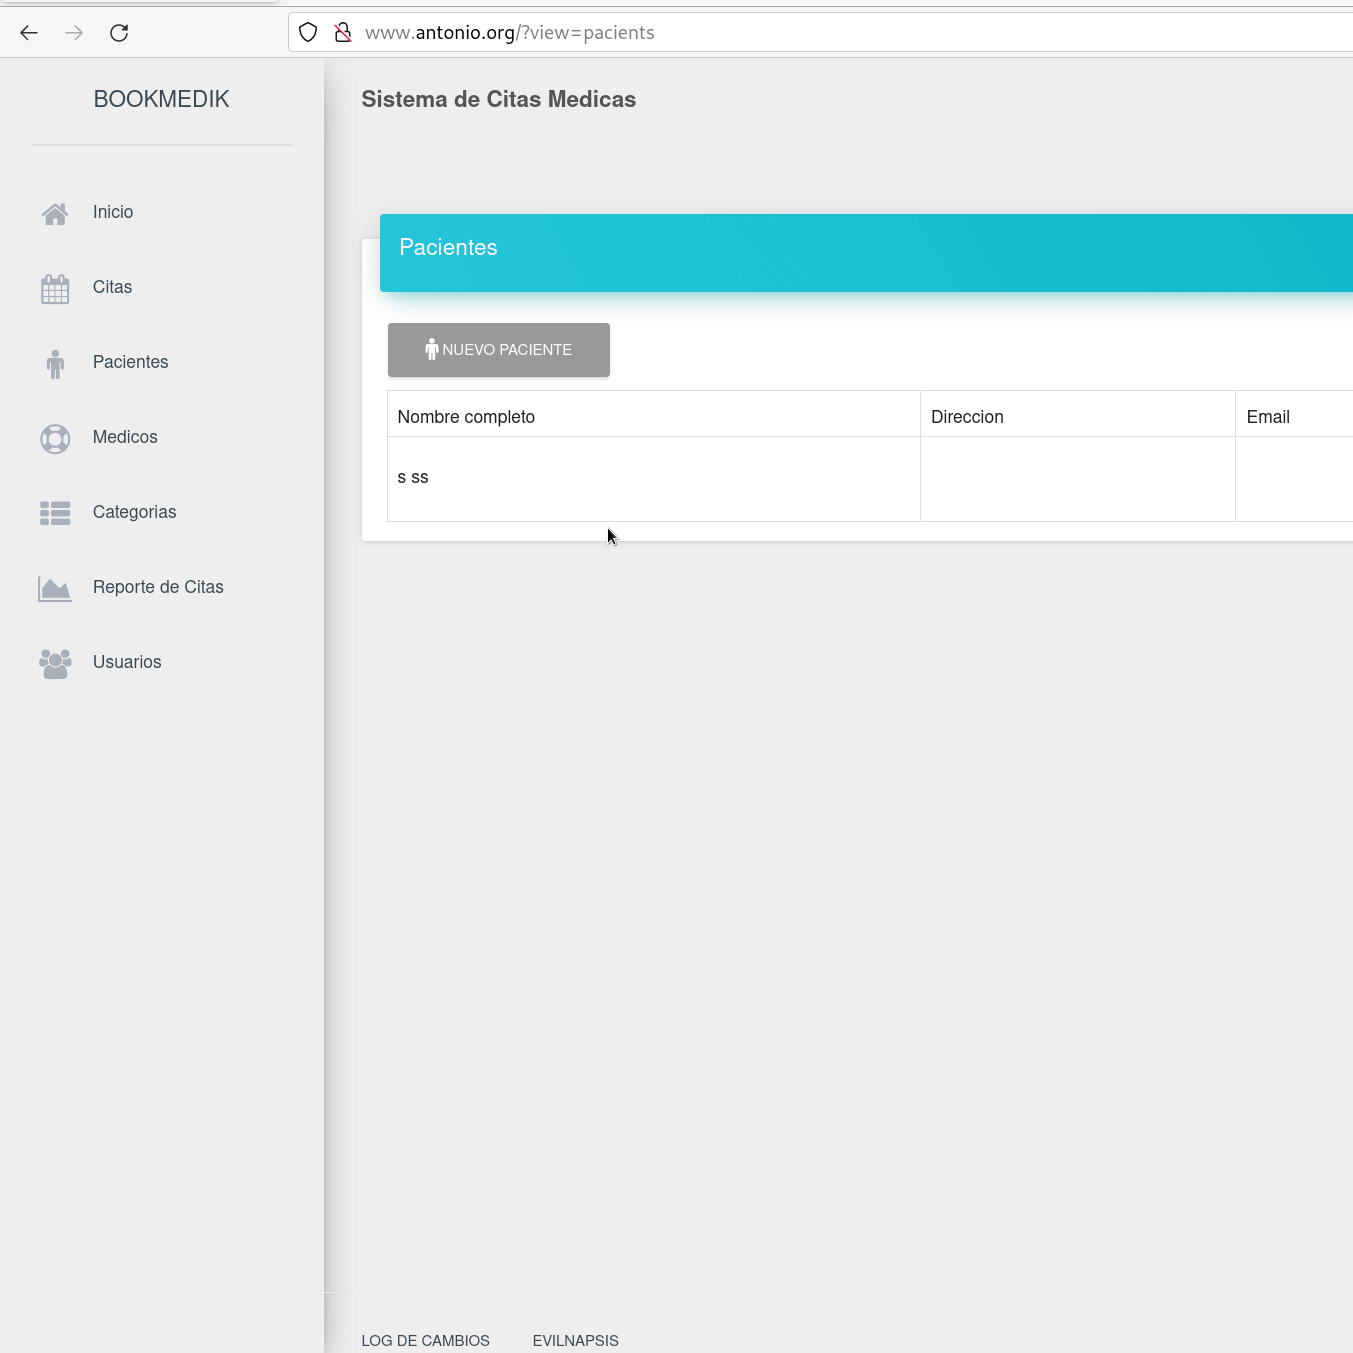Open the LOG DE CAMBIOS footer link
Image resolution: width=1353 pixels, height=1353 pixels.
click(425, 1340)
